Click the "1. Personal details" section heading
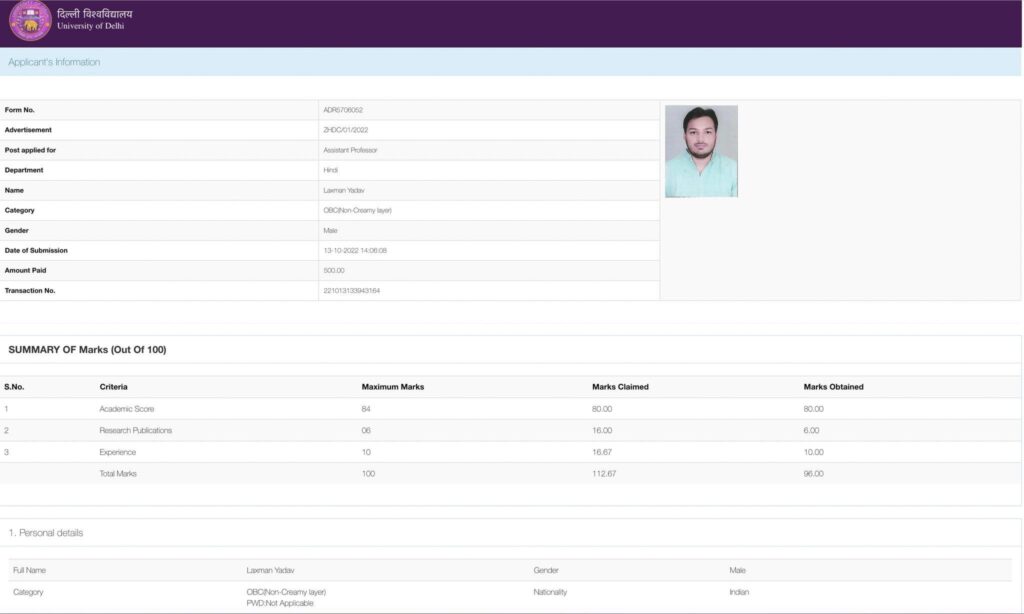Image resolution: width=1024 pixels, height=614 pixels. [x=46, y=533]
